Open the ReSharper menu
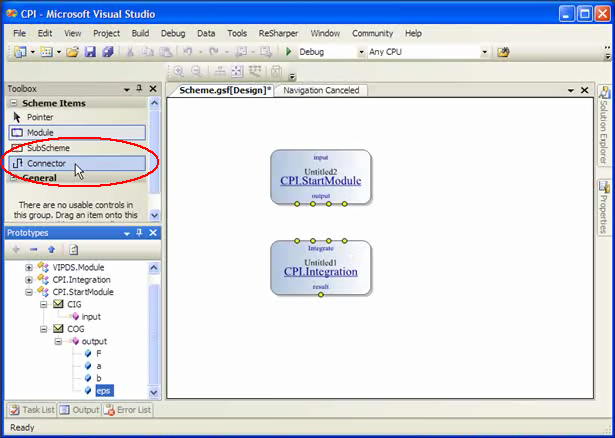This screenshot has width=615, height=438. pos(278,33)
